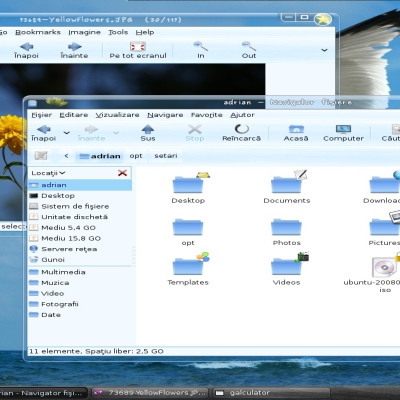Screen dimensions: 400x400
Task: Select adrian in Locații sidebar
Action: pos(80,185)
